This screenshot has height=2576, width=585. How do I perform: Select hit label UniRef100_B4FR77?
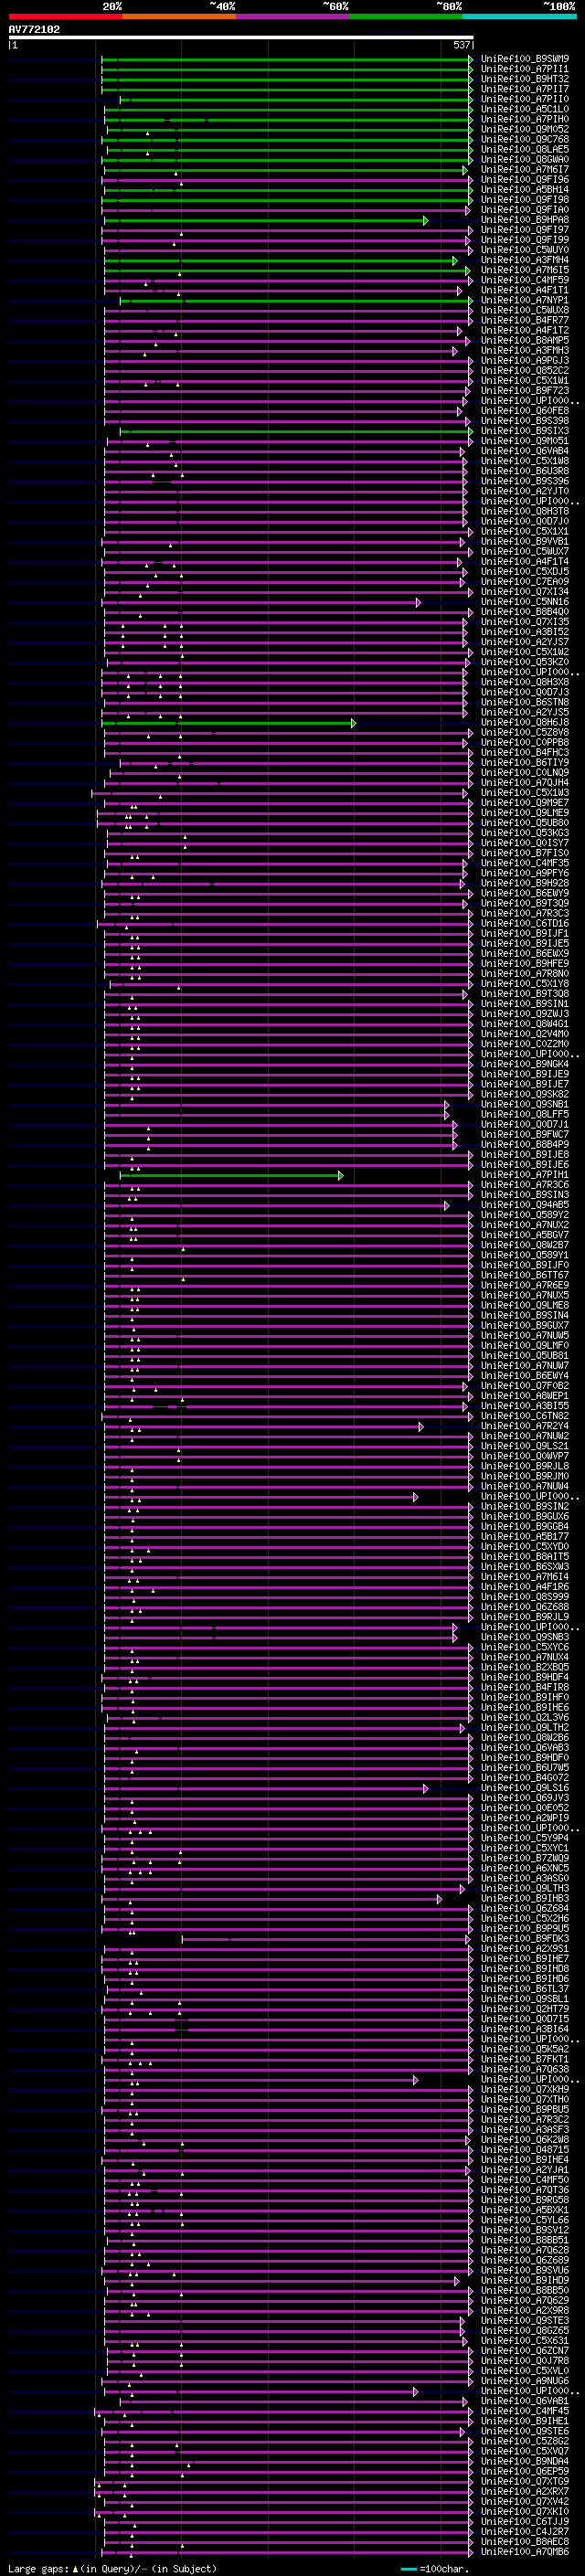click(x=525, y=320)
